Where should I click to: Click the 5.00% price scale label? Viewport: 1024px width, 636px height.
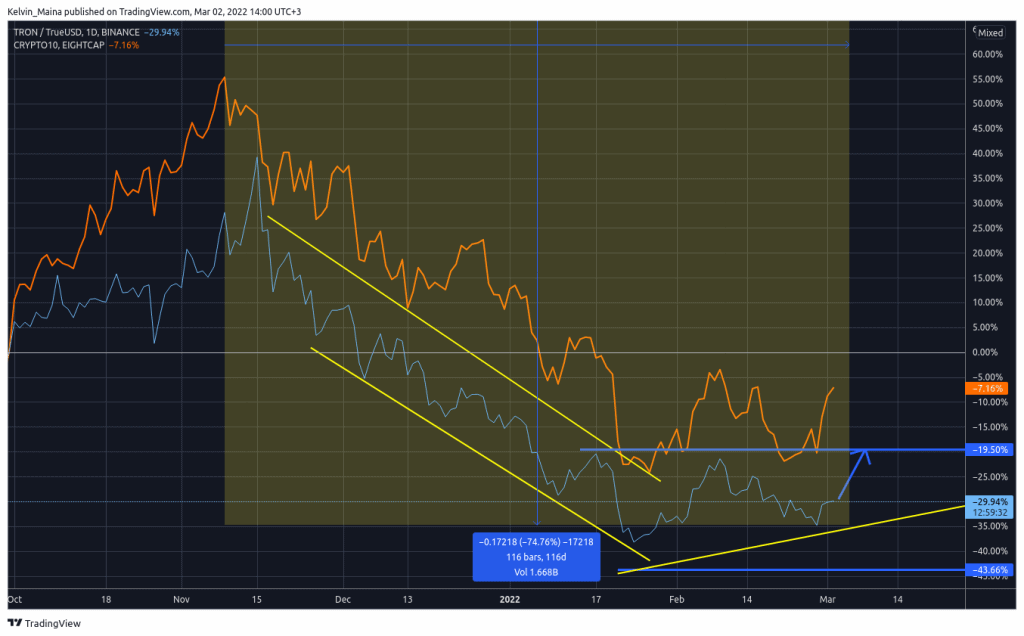987,327
